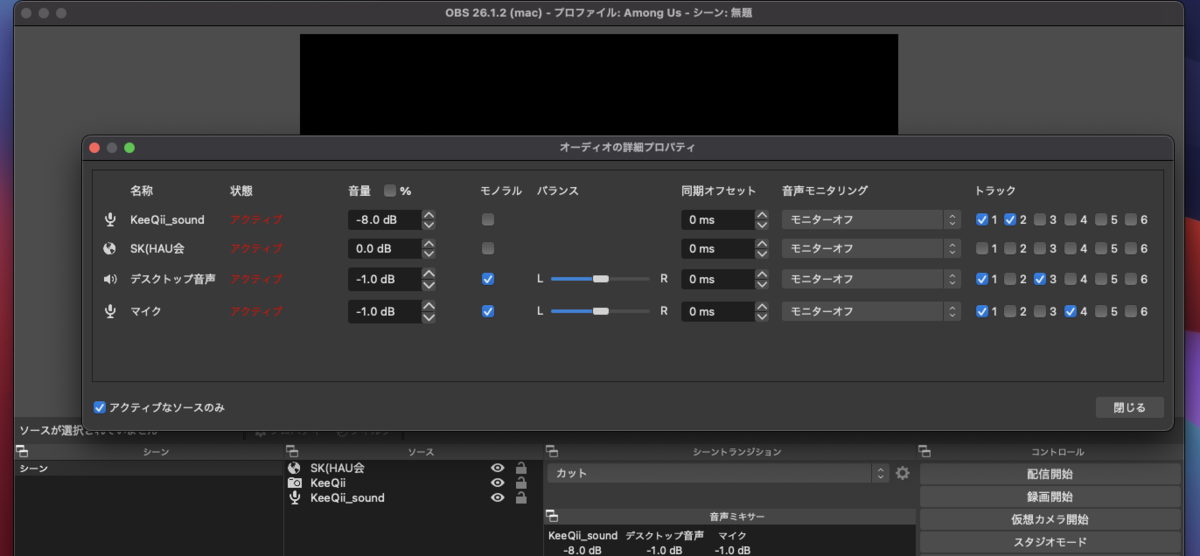1200x556 pixels.
Task: Click the globe icon next to SK(HAU会 row
Action: 110,248
